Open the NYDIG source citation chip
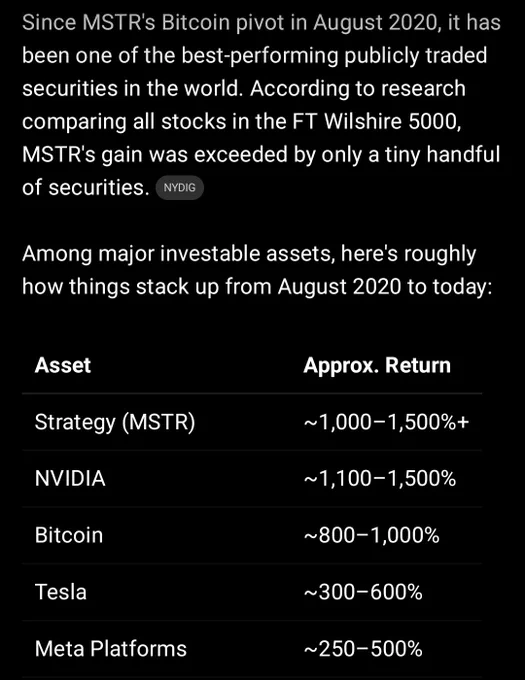This screenshot has height=680, width=525. point(179,188)
